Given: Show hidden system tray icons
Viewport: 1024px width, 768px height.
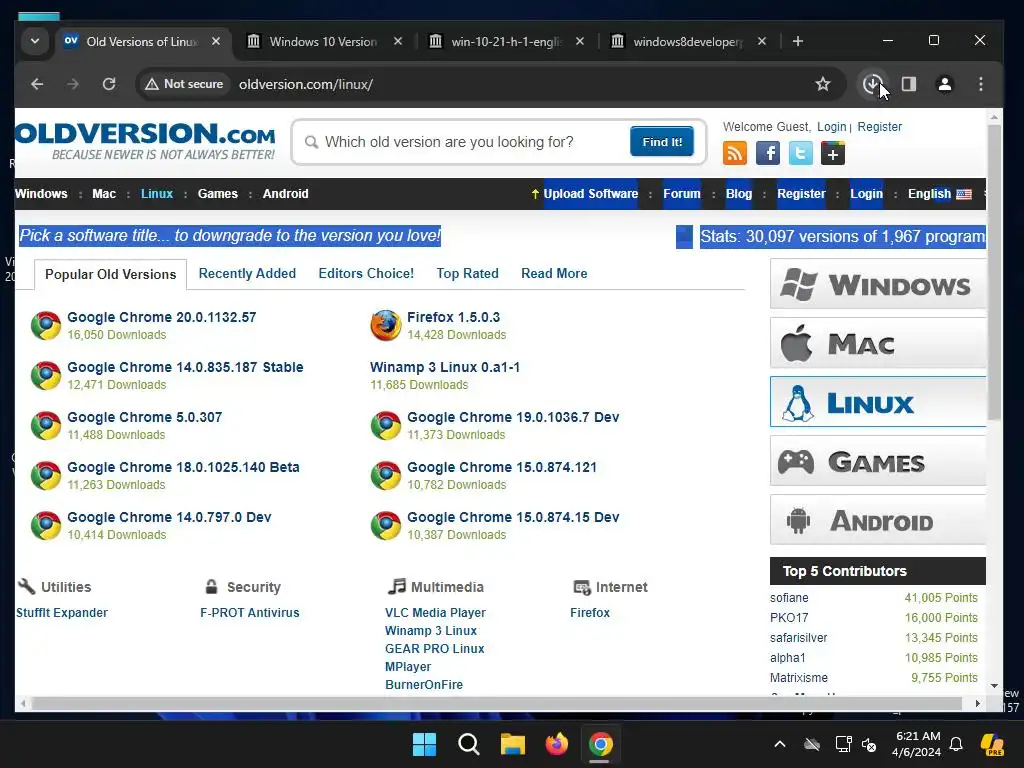Looking at the screenshot, I should click(780, 744).
